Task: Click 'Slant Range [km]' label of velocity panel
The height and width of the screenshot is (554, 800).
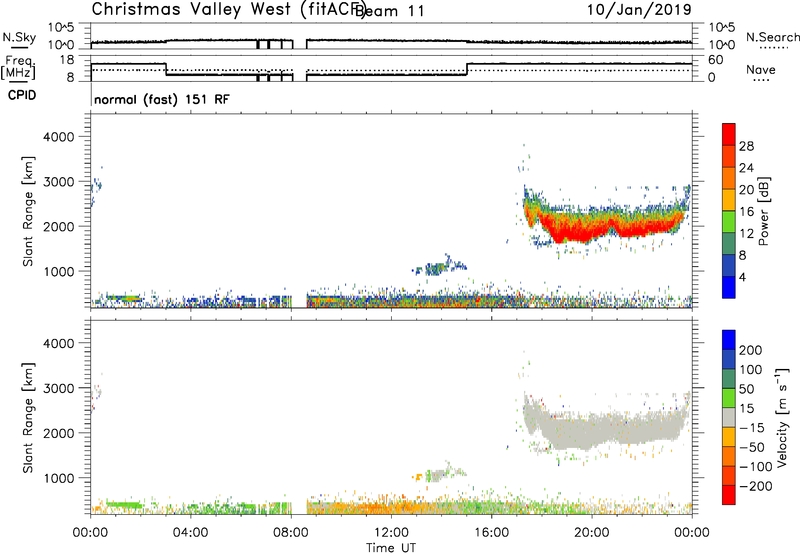Action: pyautogui.click(x=28, y=418)
